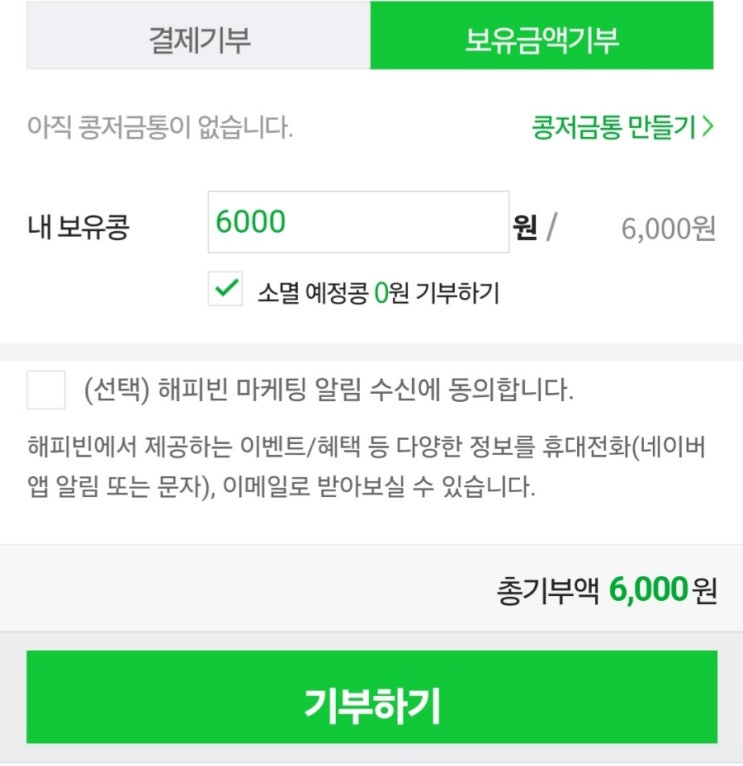Screen dimensions: 743x766
Task: Select the 보유금액기부 tab
Action: click(541, 40)
